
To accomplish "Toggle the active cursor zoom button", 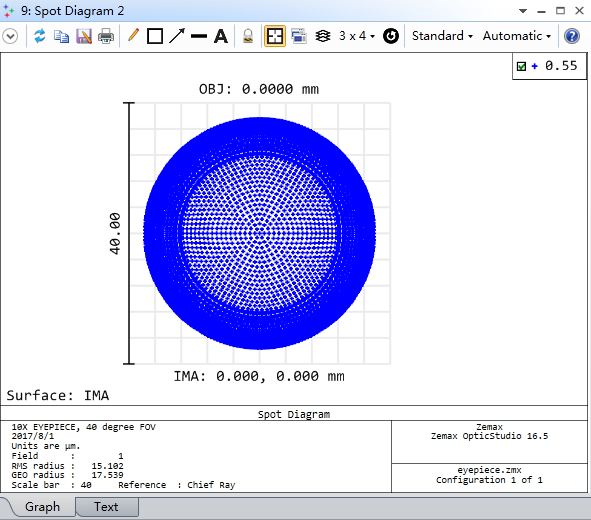I will [275, 36].
